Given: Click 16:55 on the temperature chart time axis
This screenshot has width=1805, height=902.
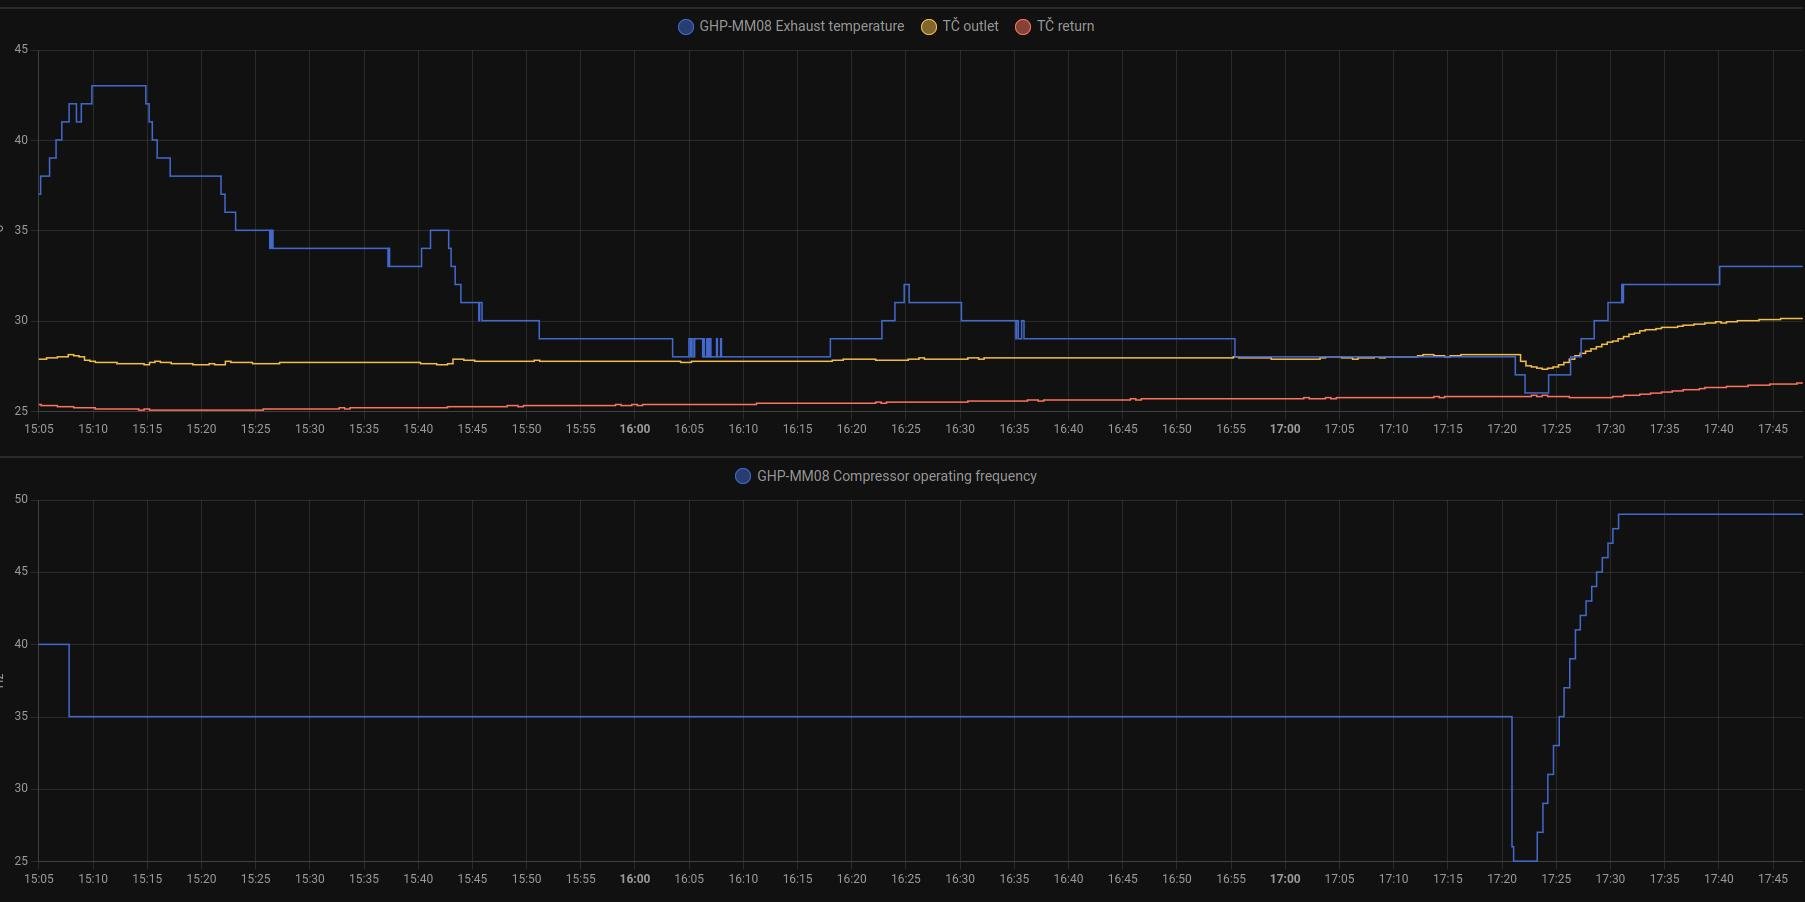Looking at the screenshot, I should pos(1231,429).
